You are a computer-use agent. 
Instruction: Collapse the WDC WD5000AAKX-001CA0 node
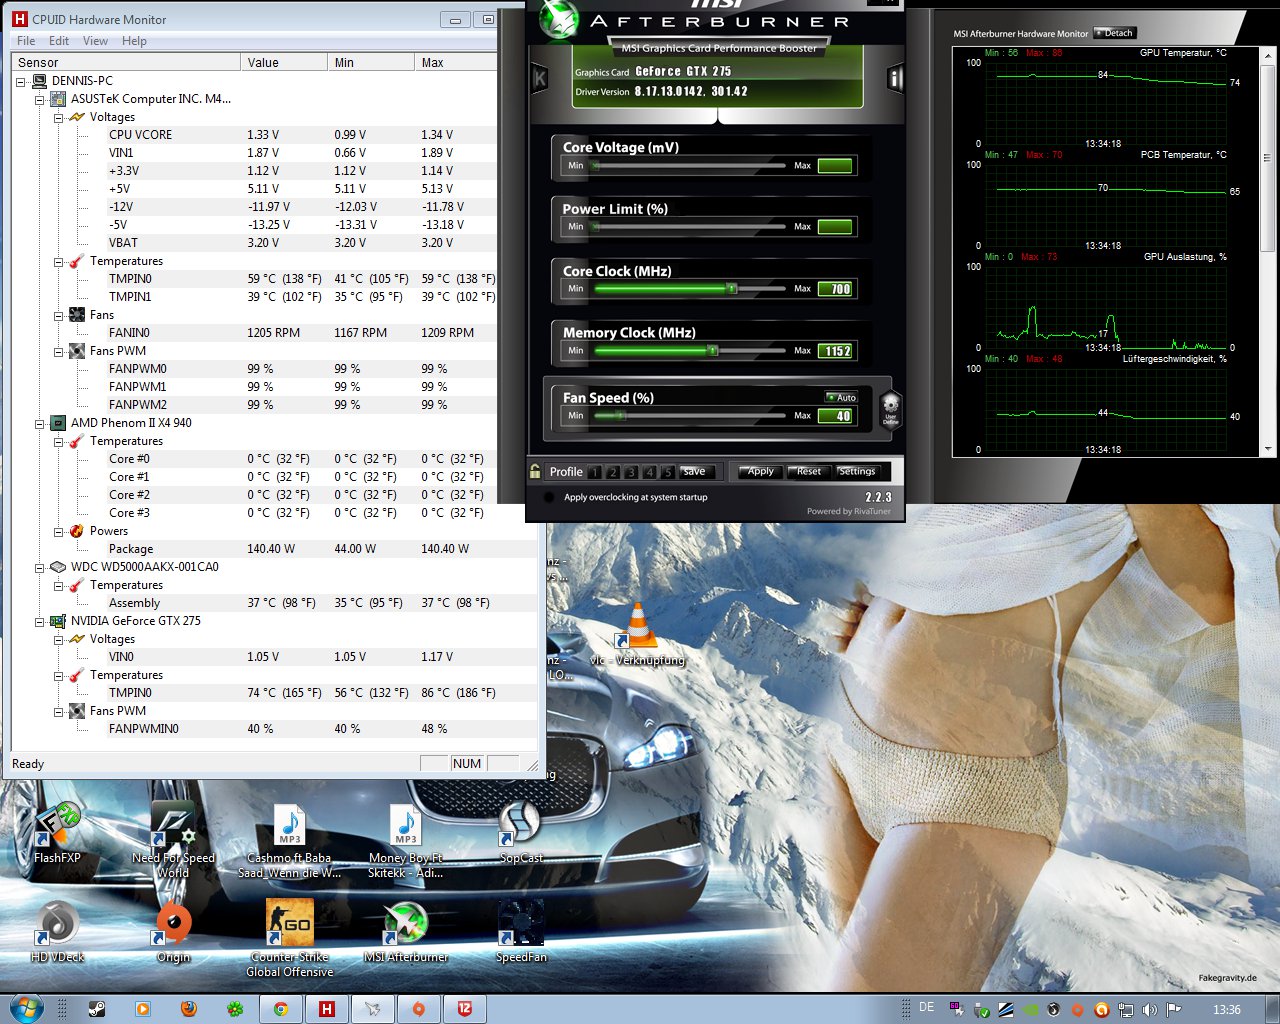(40, 567)
